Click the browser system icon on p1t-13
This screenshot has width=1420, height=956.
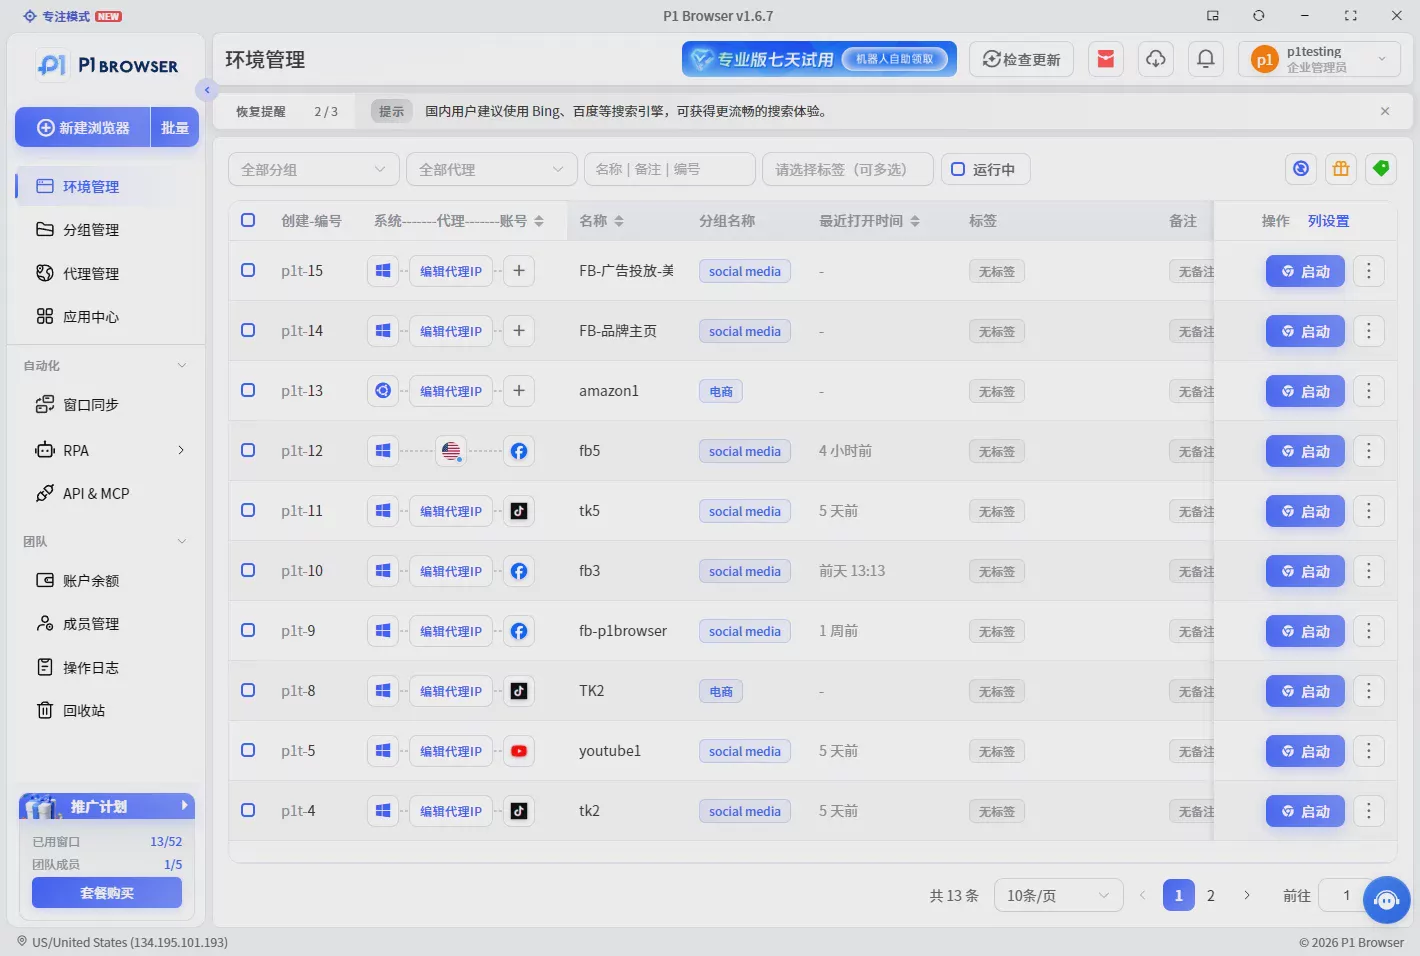383,391
